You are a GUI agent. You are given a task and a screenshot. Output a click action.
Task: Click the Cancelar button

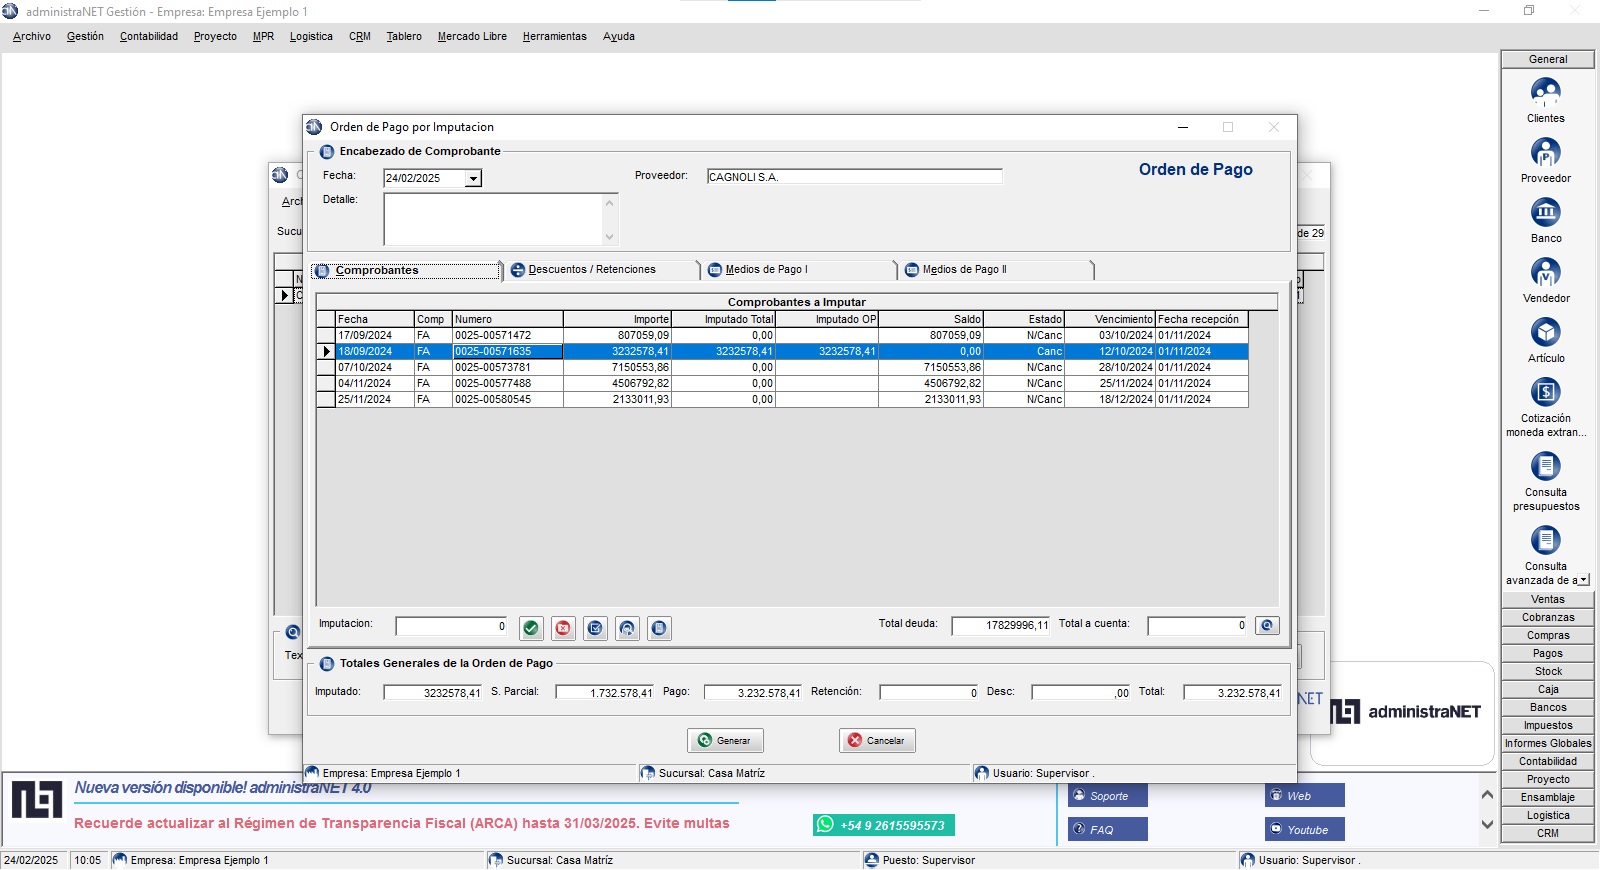(x=877, y=740)
